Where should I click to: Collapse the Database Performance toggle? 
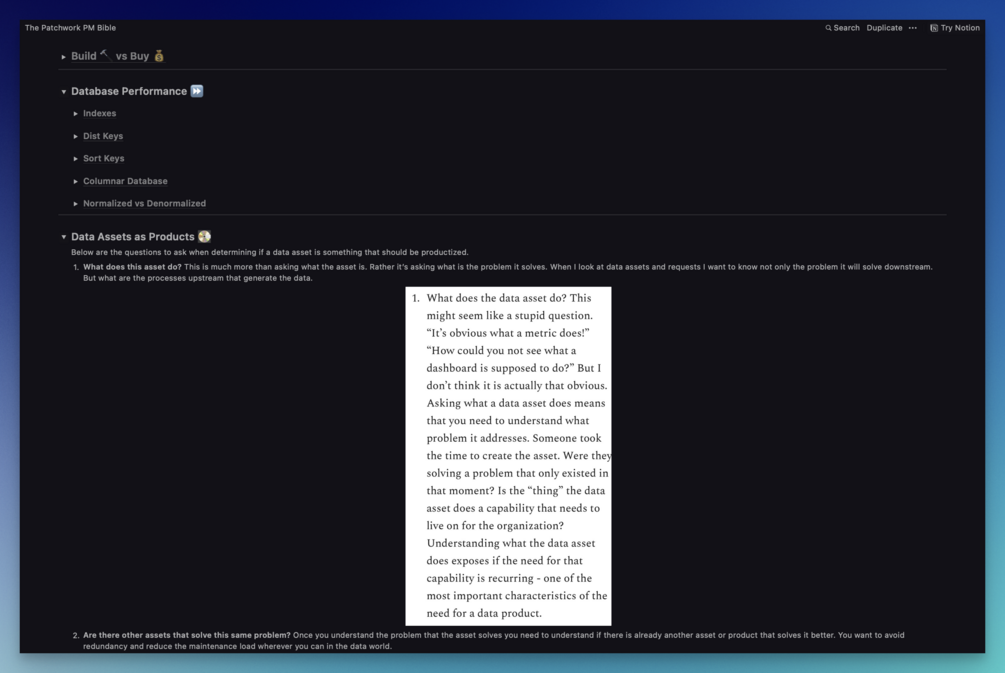(63, 92)
